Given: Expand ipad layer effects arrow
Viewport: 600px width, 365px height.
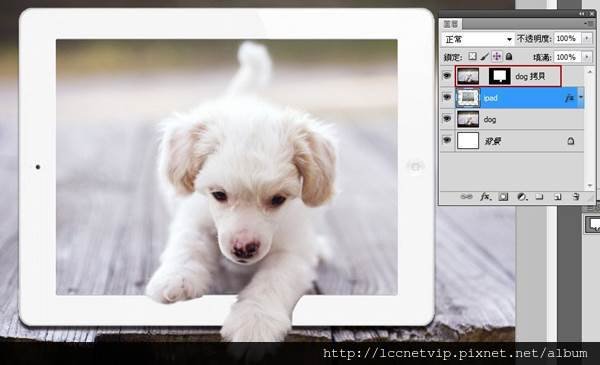Looking at the screenshot, I should click(x=581, y=98).
